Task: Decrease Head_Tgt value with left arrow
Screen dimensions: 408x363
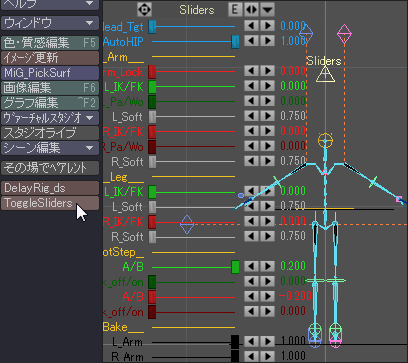Action: click(251, 26)
